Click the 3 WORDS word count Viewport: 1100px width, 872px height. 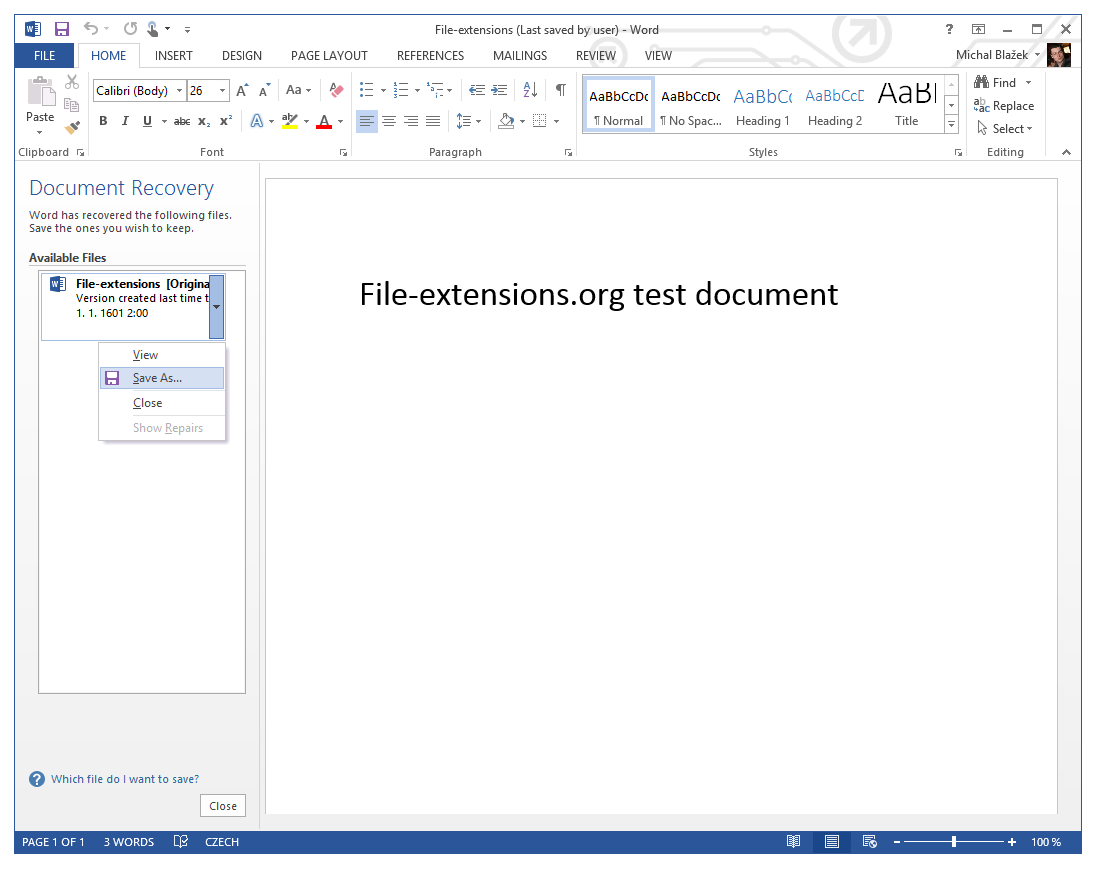point(129,842)
